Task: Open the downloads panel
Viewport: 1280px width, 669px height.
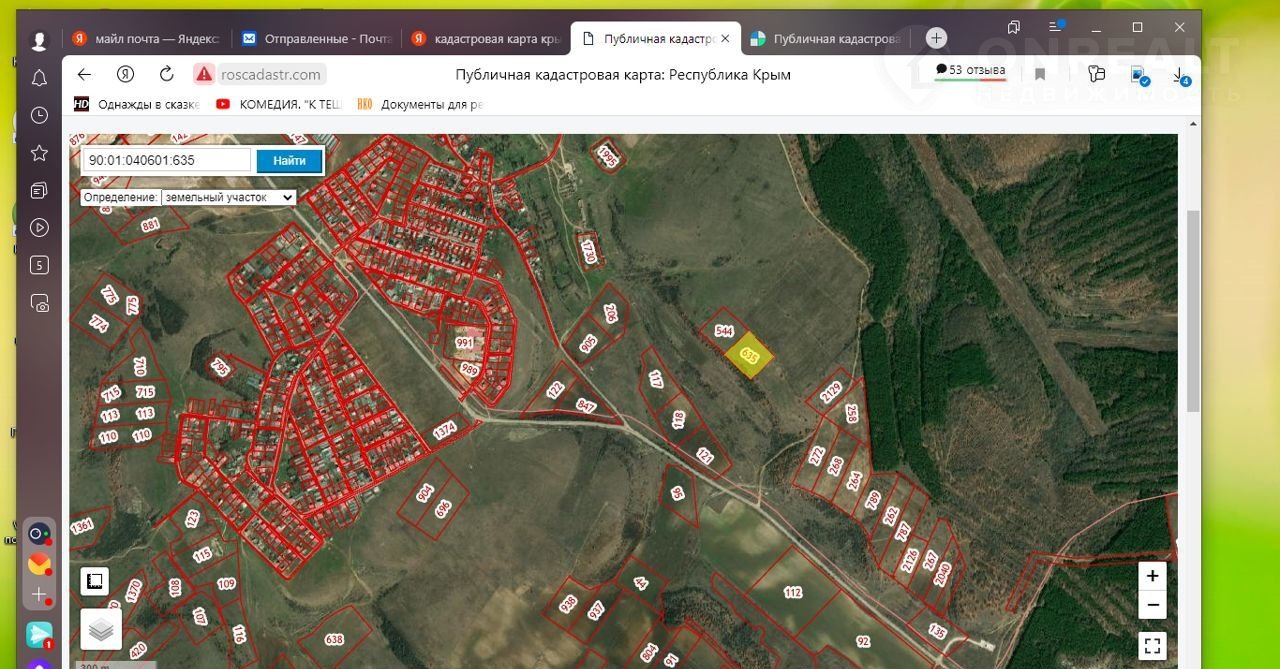Action: click(x=1179, y=75)
